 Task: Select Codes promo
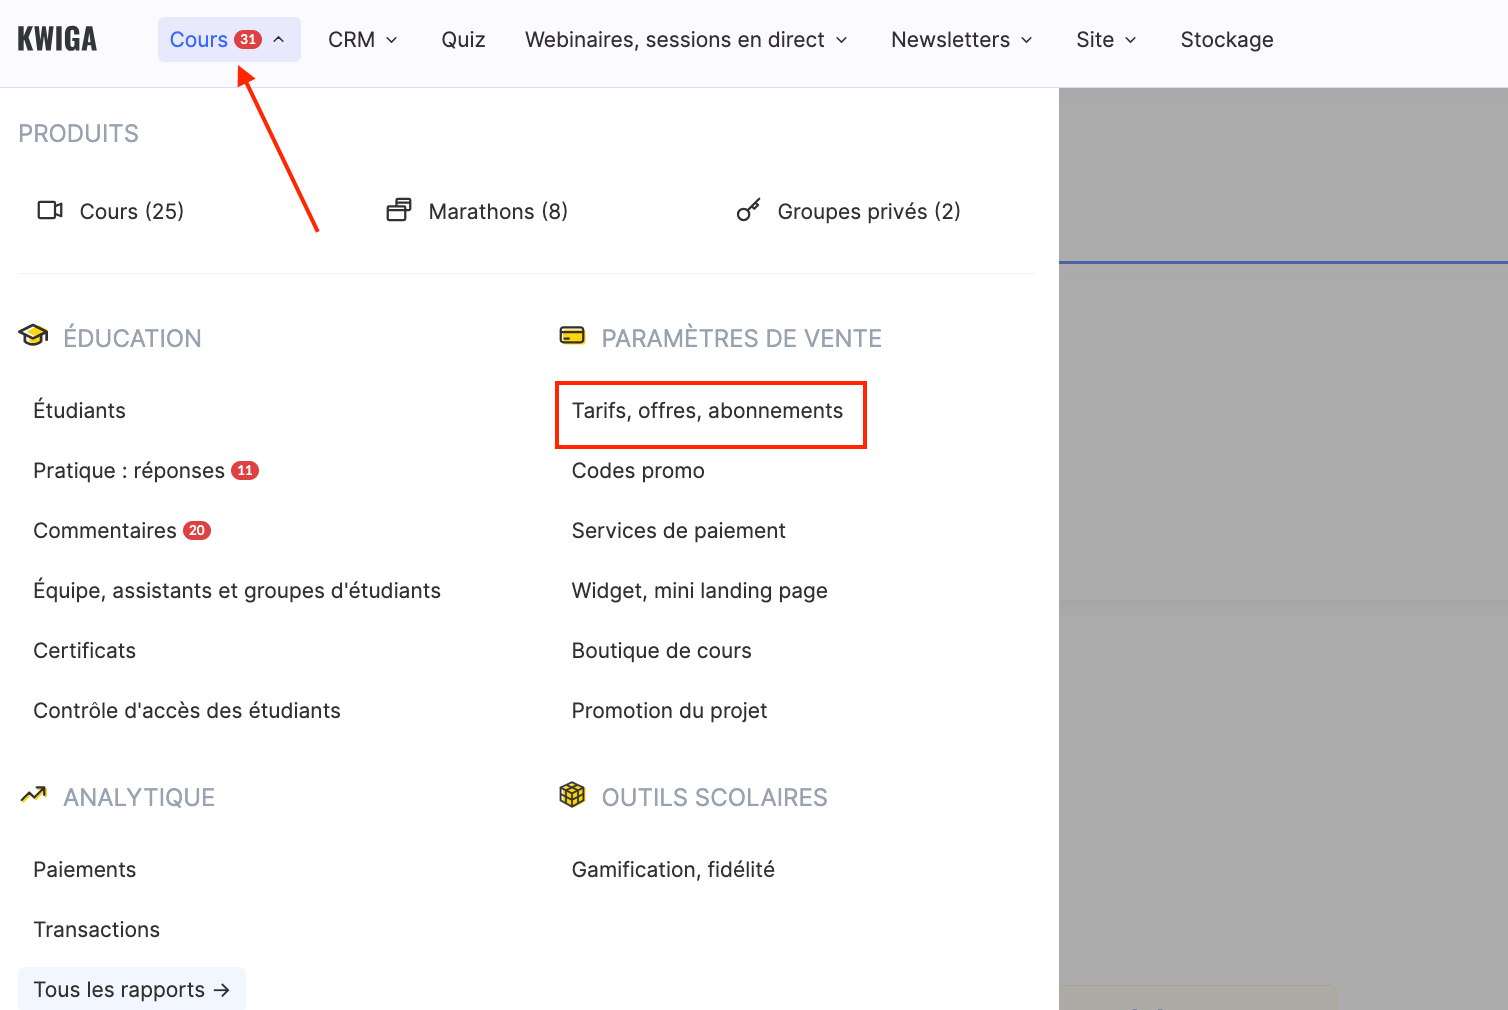tap(638, 471)
